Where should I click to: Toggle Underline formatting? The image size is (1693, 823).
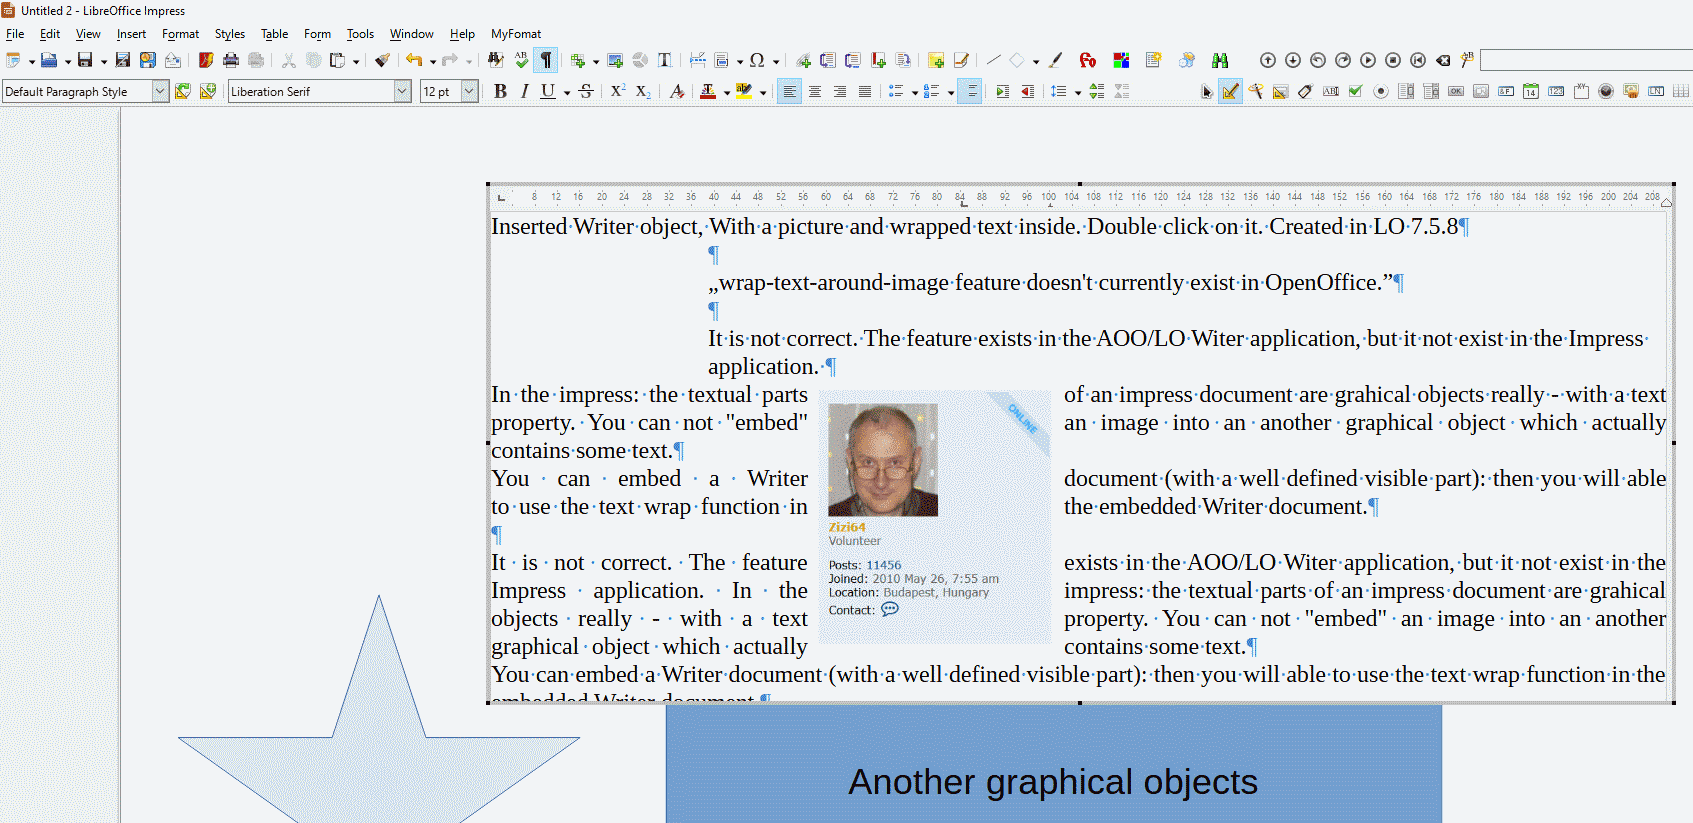[548, 91]
